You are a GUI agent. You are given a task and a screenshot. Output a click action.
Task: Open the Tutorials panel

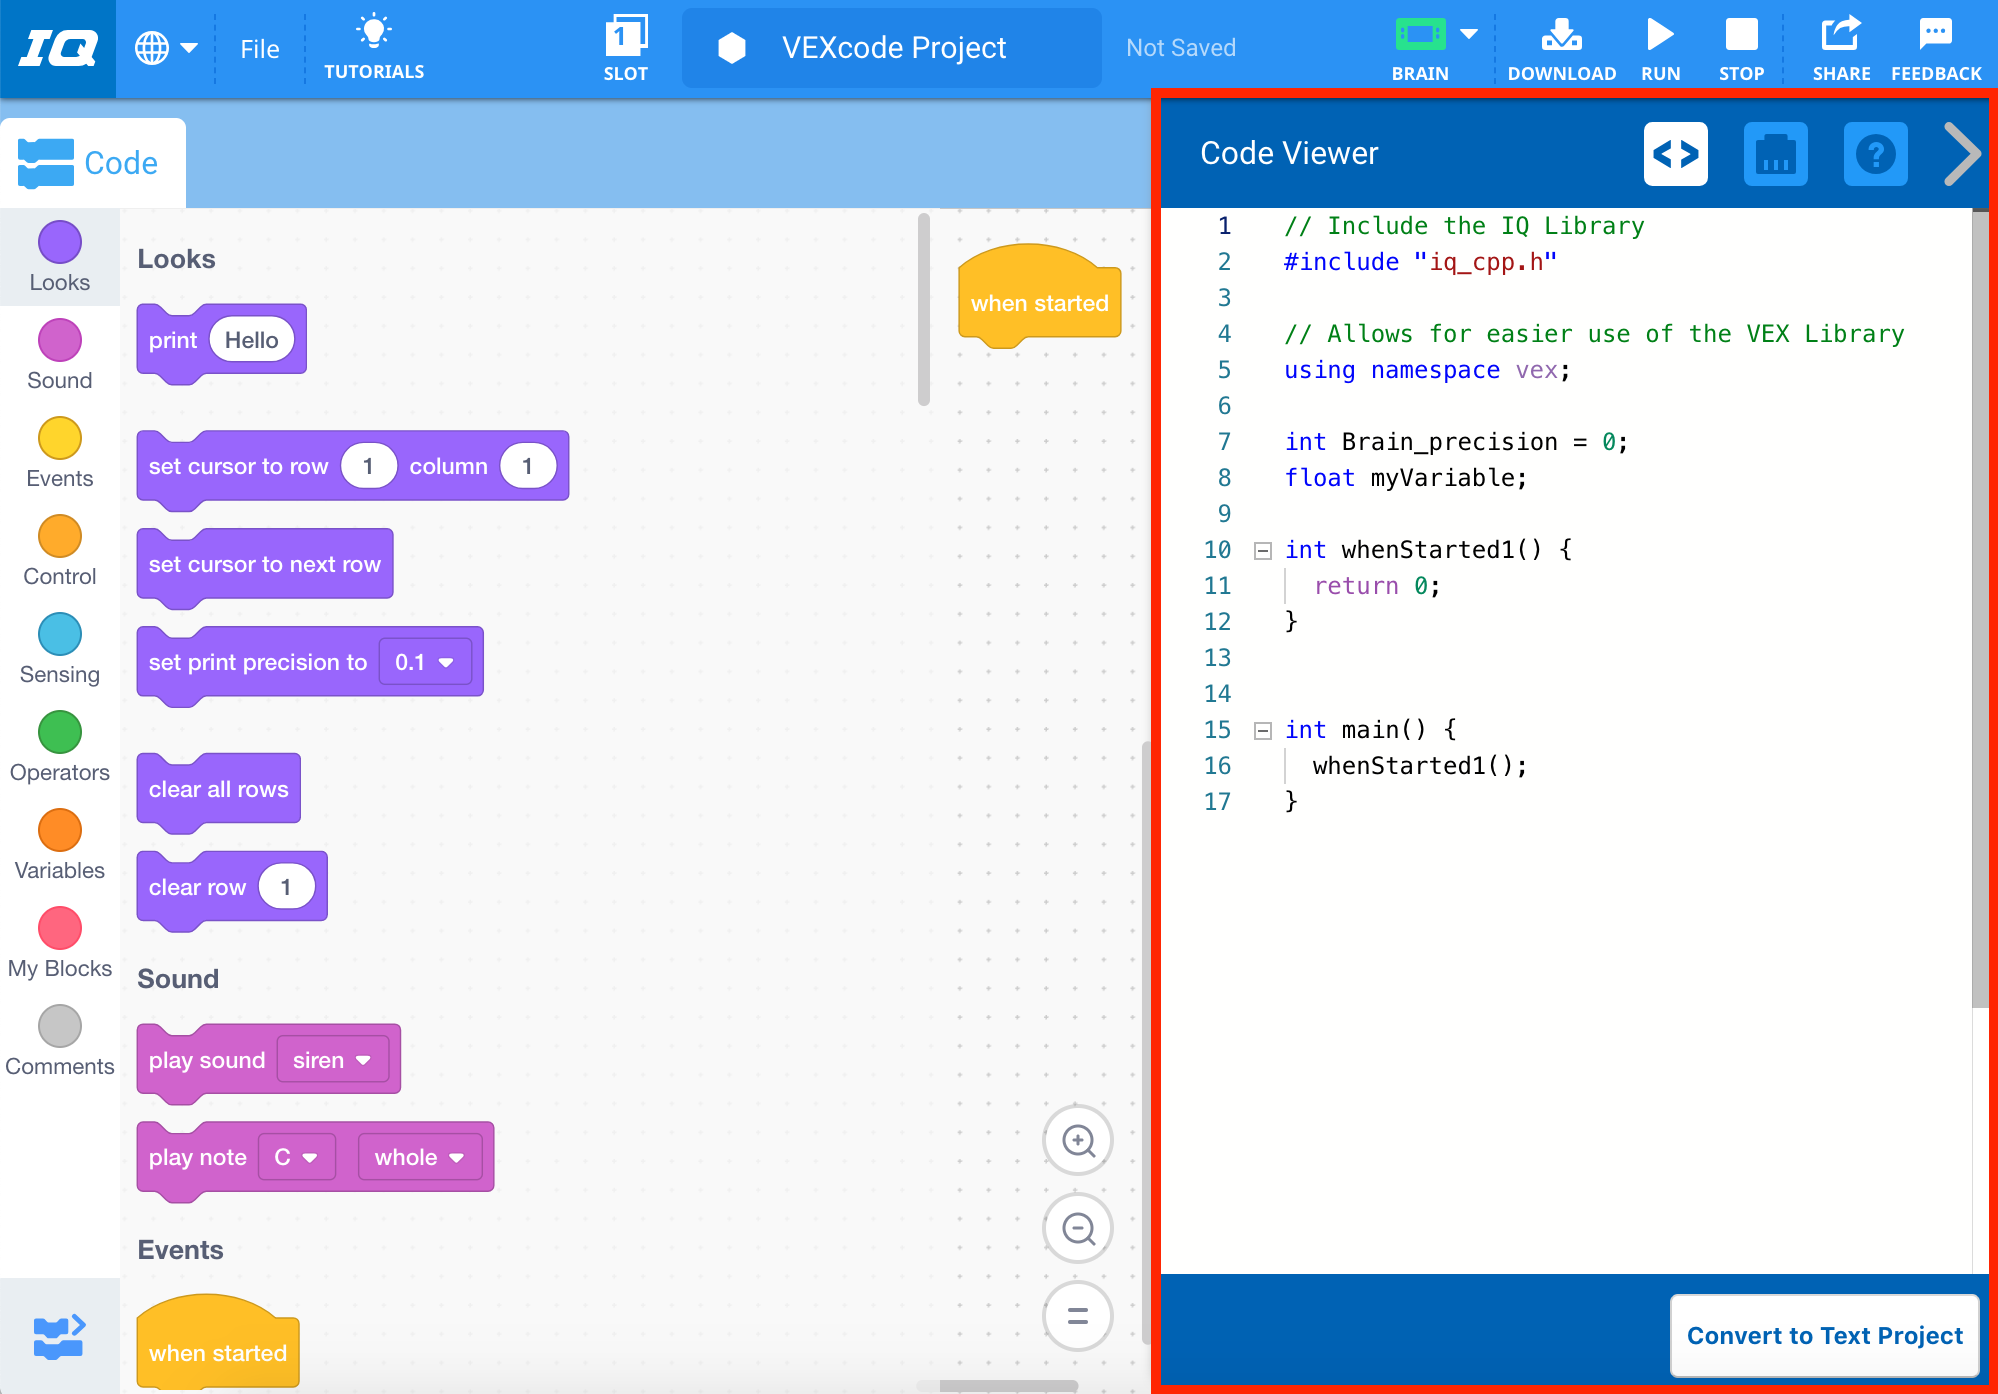[x=374, y=47]
